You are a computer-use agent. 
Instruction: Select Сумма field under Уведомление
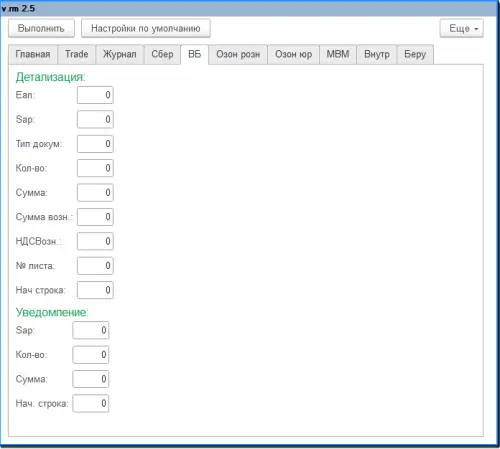[x=91, y=379]
